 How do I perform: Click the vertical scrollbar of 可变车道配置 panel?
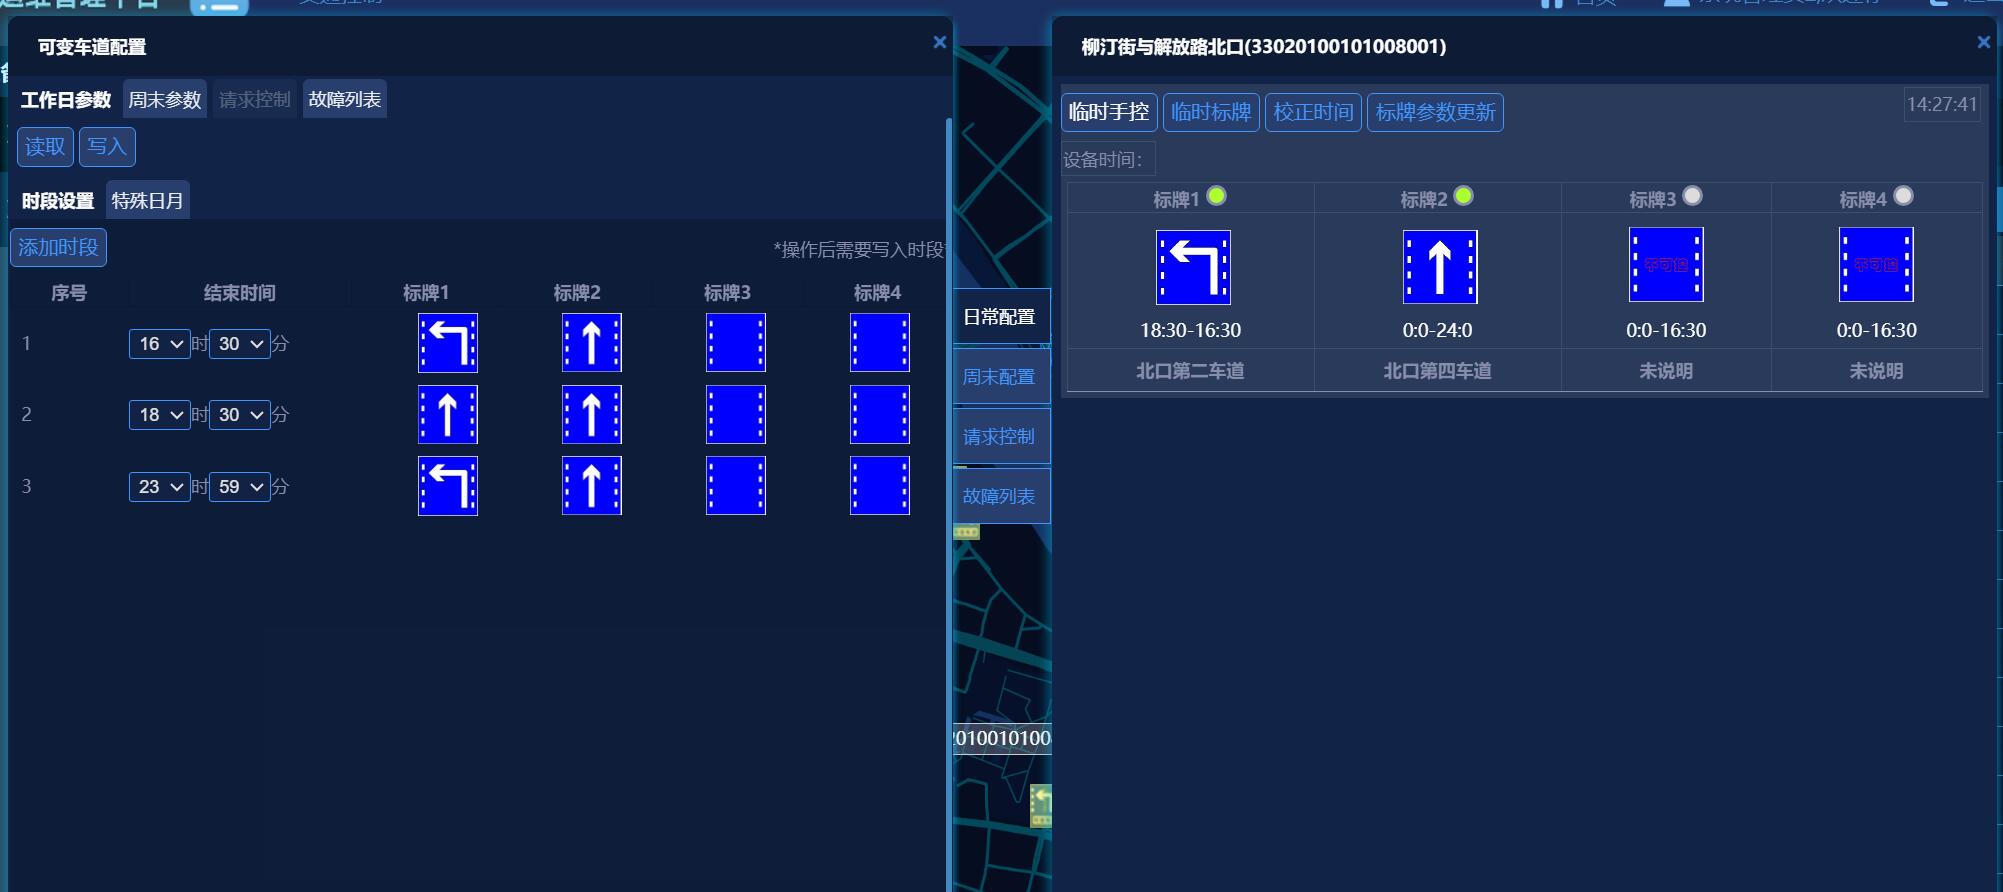pos(948,500)
